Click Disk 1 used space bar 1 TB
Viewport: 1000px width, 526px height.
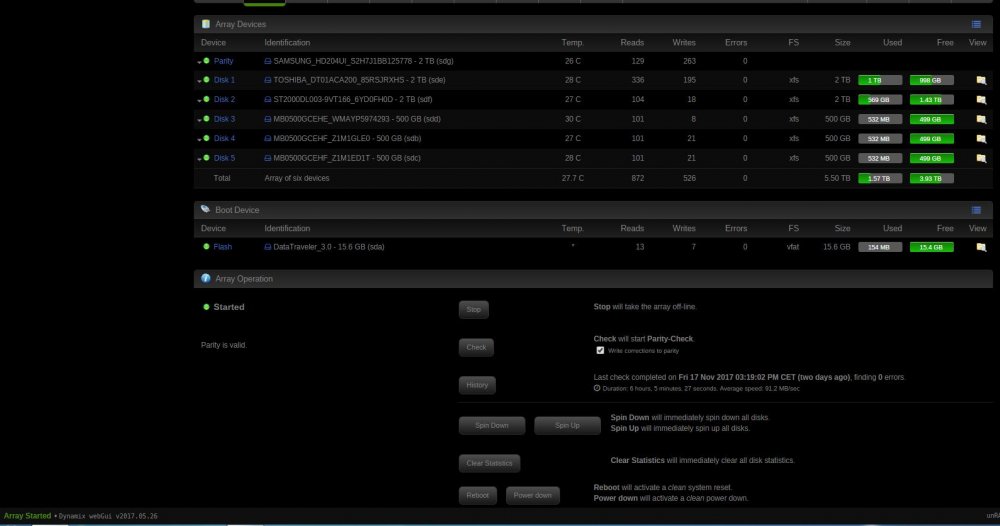pos(880,80)
